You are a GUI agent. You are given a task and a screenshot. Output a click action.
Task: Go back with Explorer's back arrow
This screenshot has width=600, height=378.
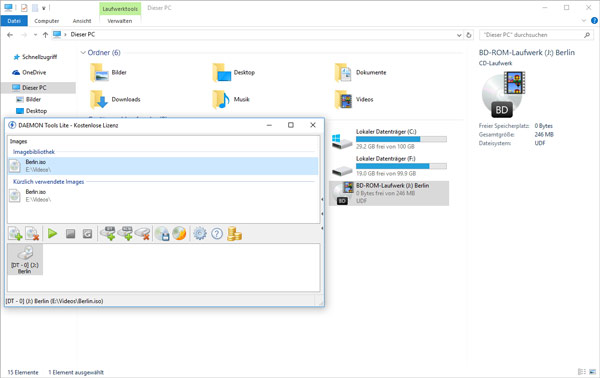(x=10, y=35)
